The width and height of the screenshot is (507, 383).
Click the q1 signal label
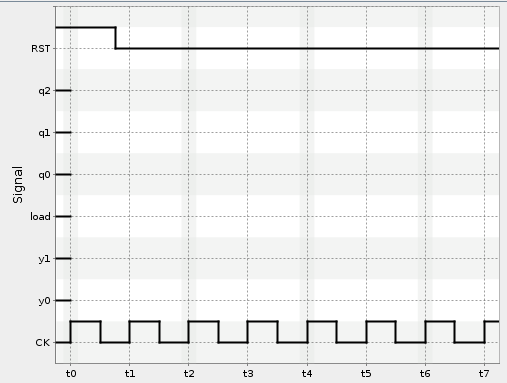click(44, 133)
